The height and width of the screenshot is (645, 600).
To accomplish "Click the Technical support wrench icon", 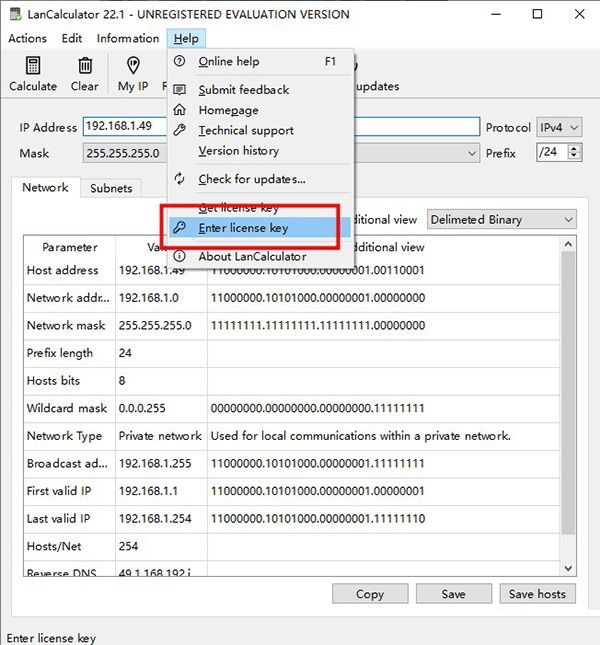I will point(179,130).
